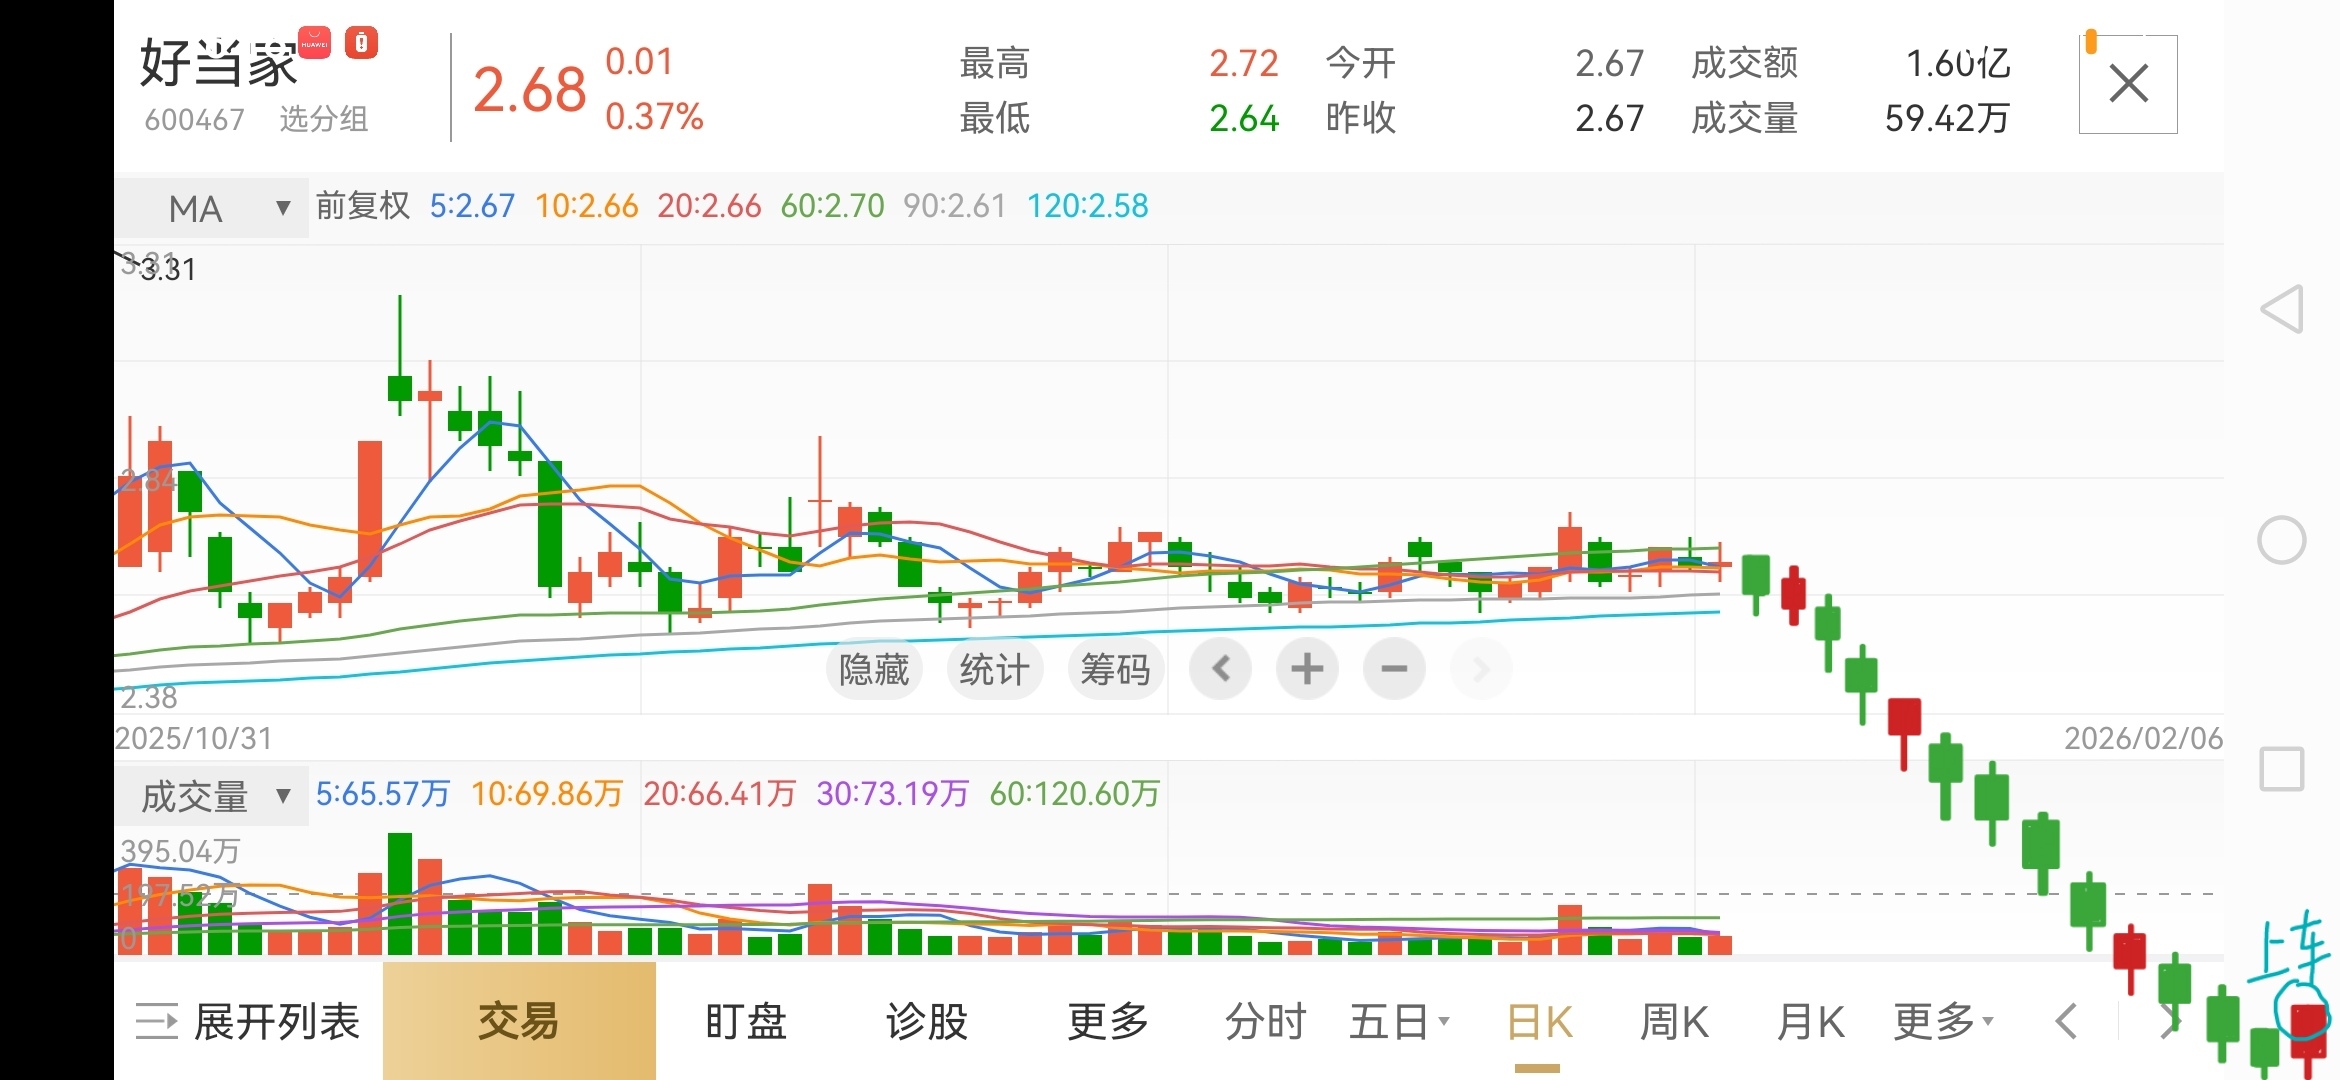This screenshot has width=2340, height=1080.
Task: Tap the 交易 trade button
Action: (519, 1021)
